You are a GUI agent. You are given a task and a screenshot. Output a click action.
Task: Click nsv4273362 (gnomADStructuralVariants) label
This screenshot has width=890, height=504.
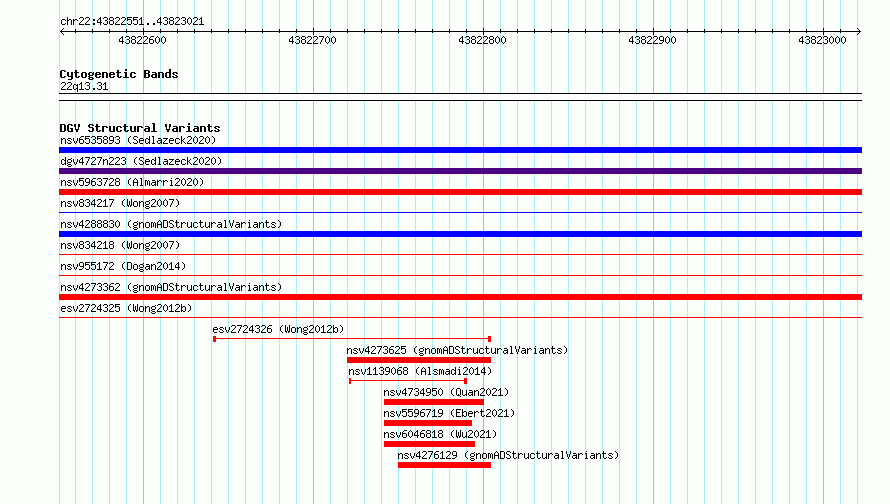(171, 287)
